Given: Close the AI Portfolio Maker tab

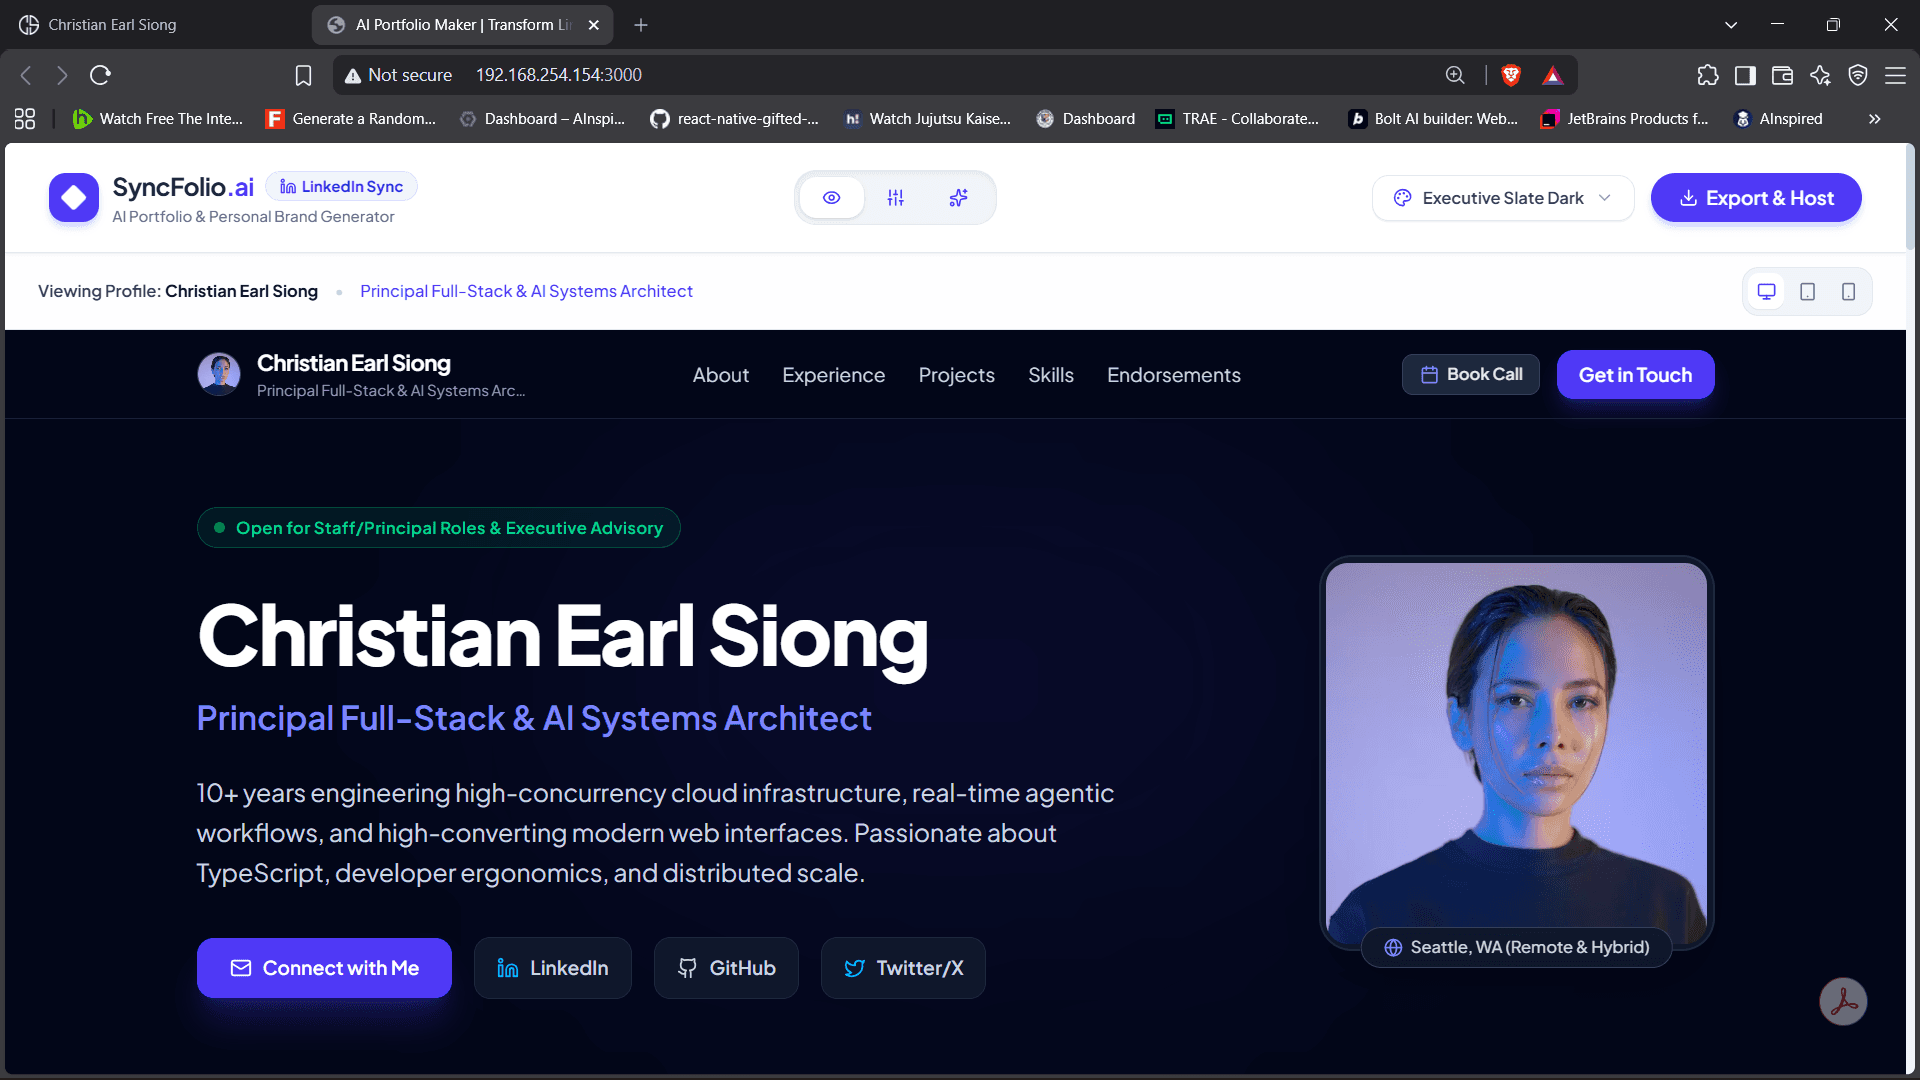Looking at the screenshot, I should click(594, 25).
